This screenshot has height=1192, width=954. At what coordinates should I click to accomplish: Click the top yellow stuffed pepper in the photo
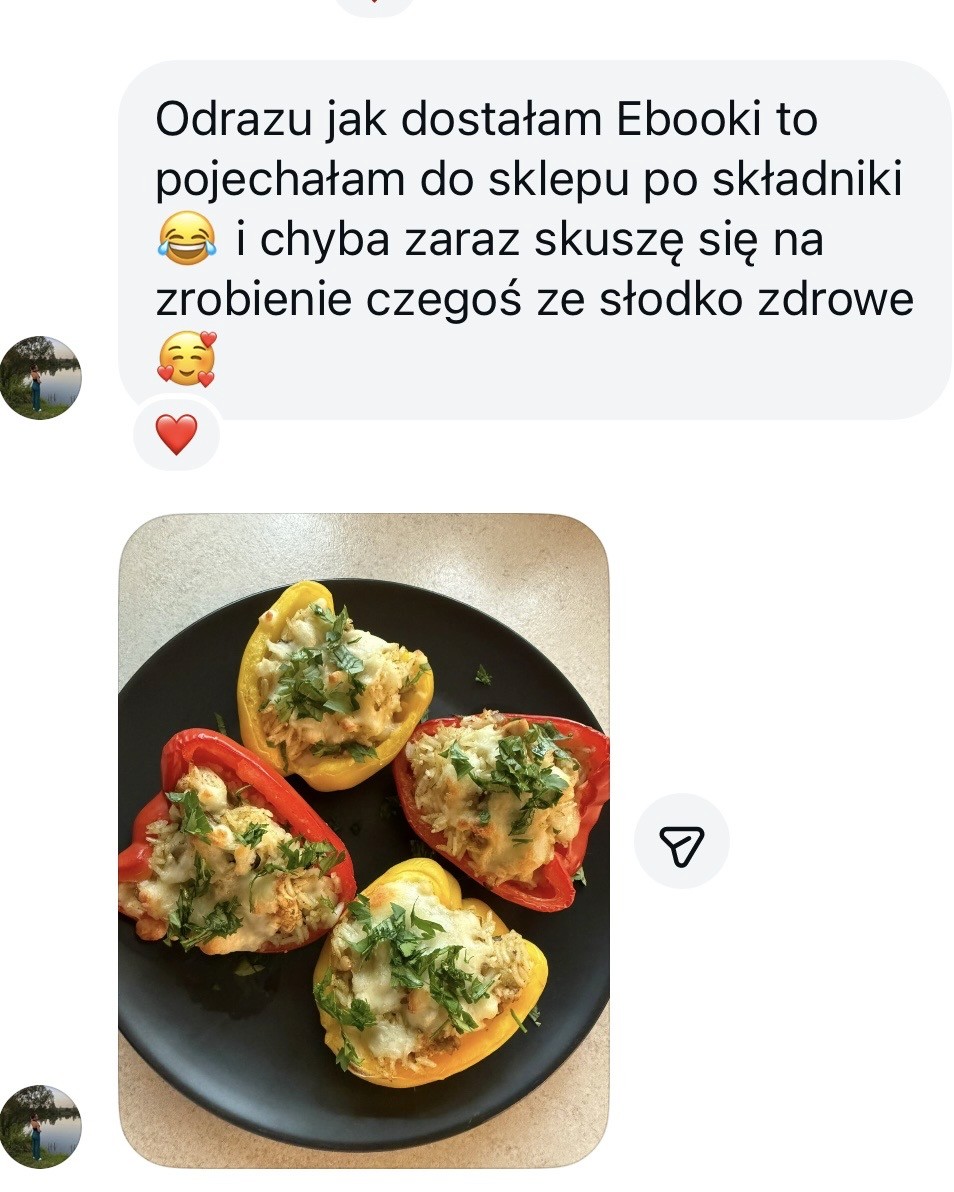pos(335,686)
